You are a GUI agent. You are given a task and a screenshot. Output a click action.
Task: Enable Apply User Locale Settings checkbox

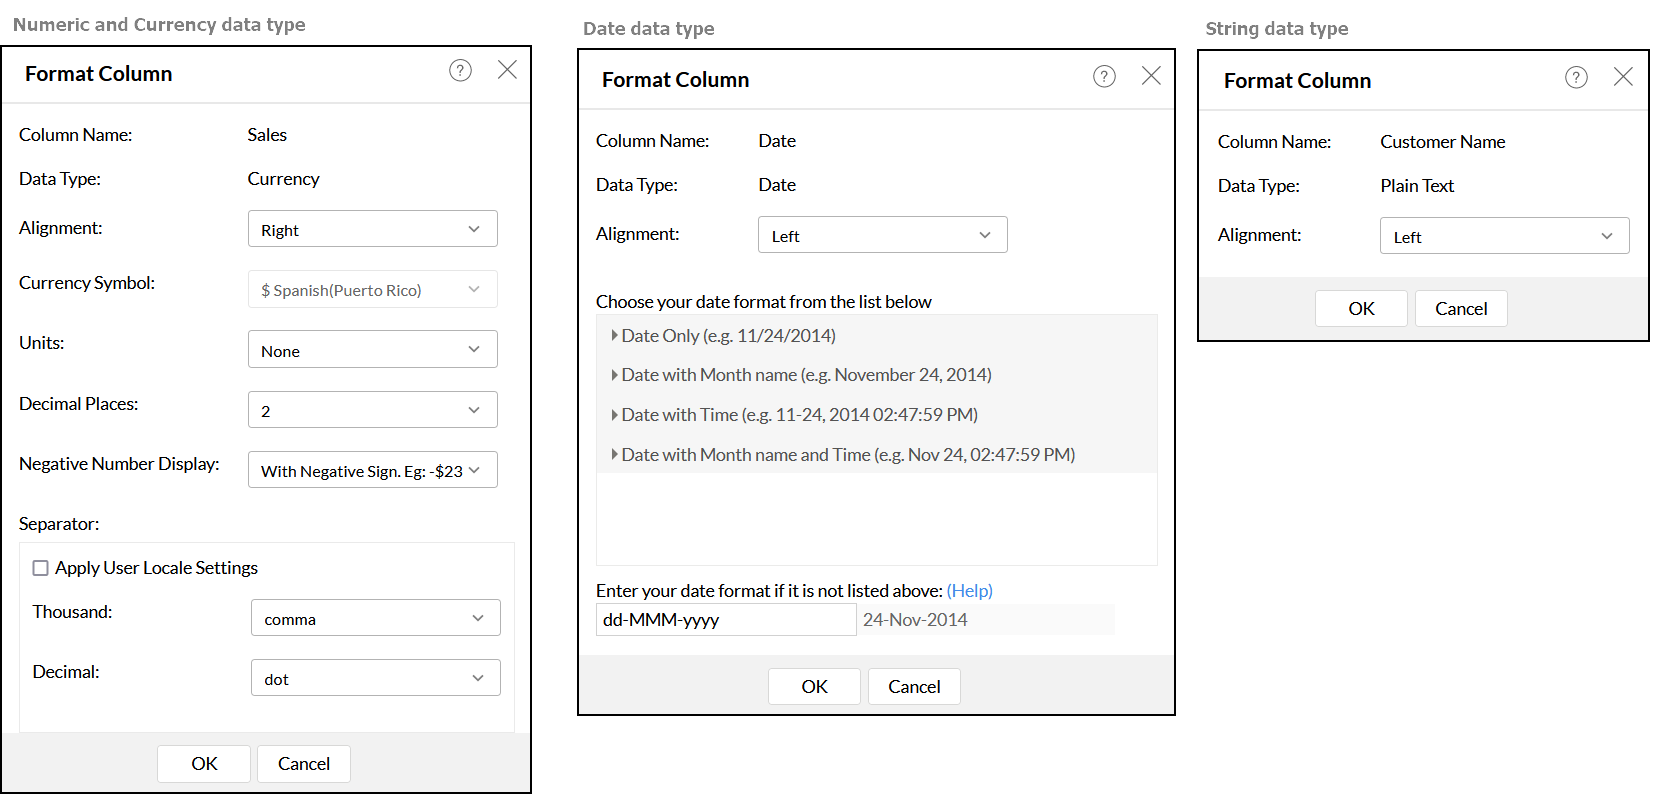tap(41, 568)
